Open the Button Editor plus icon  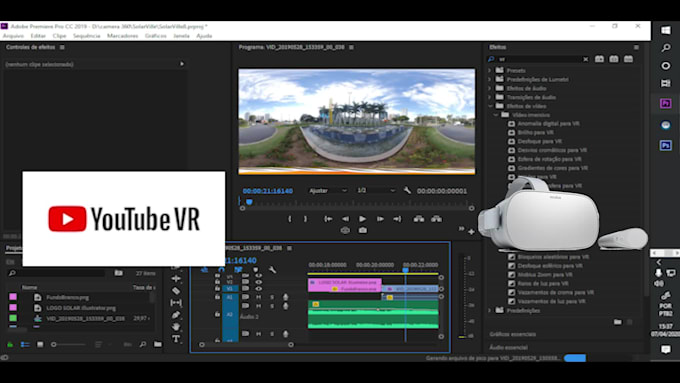click(471, 232)
